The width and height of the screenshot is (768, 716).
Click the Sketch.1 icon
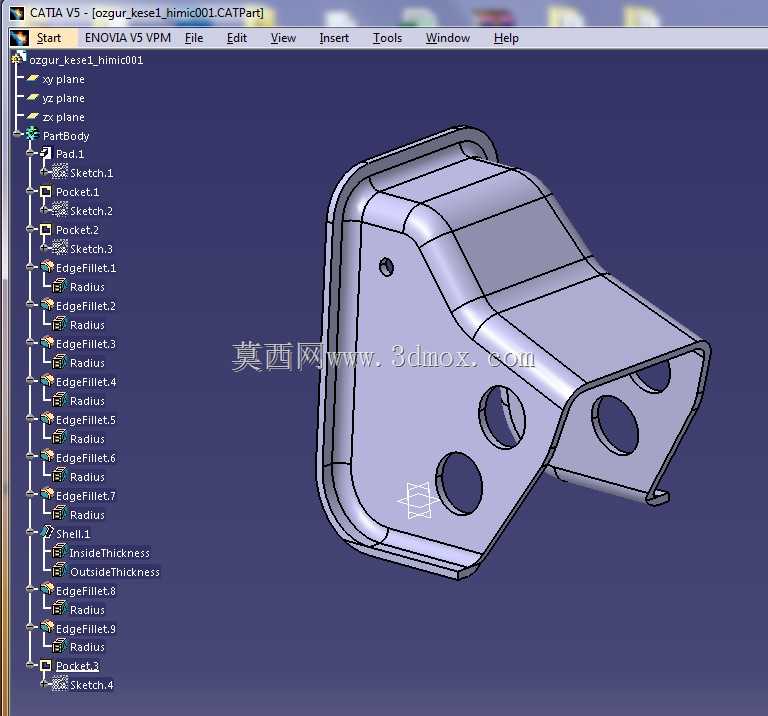tap(60, 172)
